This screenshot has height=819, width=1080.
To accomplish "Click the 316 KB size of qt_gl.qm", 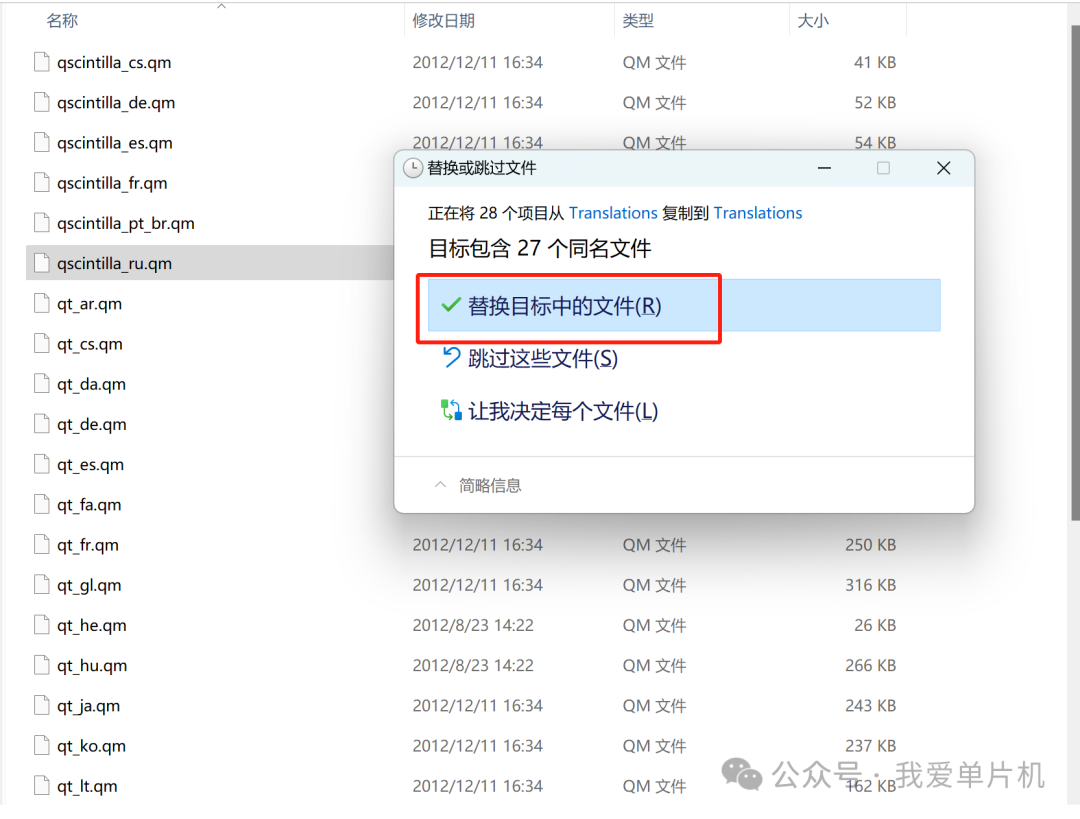I will [x=871, y=585].
